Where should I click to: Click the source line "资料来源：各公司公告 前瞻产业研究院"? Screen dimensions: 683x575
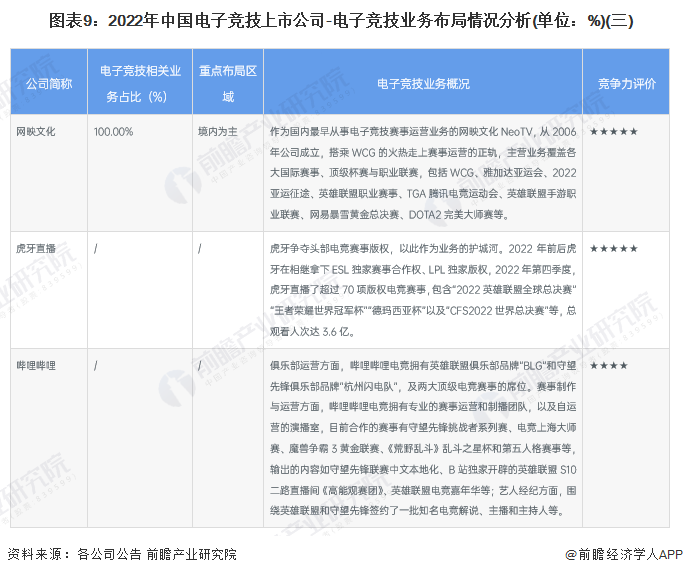(122, 554)
